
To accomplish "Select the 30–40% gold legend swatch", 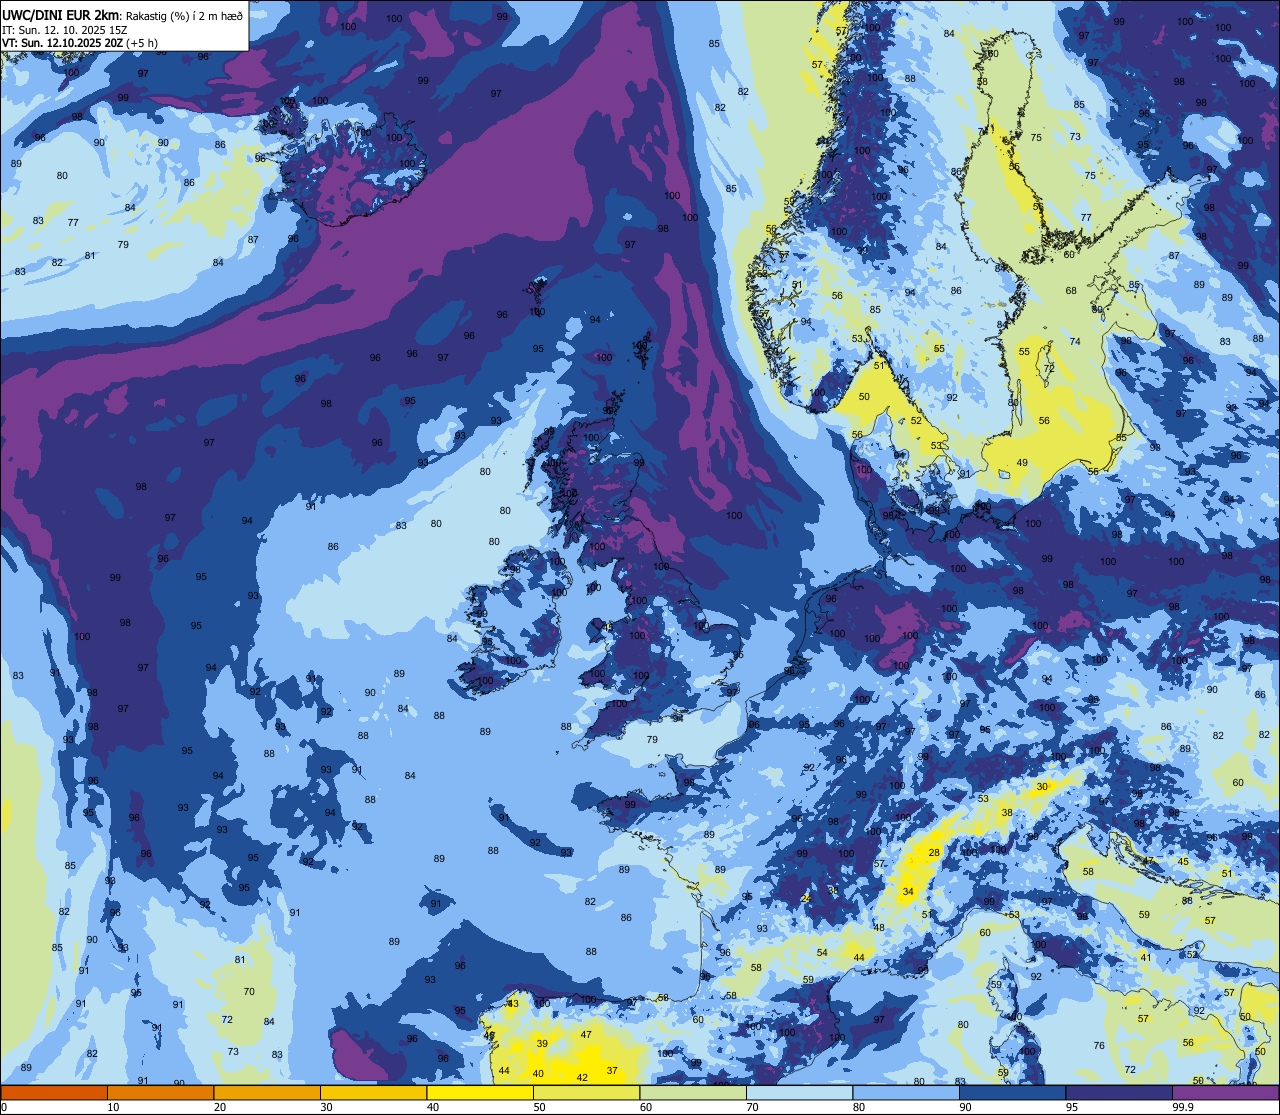I will [373, 1092].
